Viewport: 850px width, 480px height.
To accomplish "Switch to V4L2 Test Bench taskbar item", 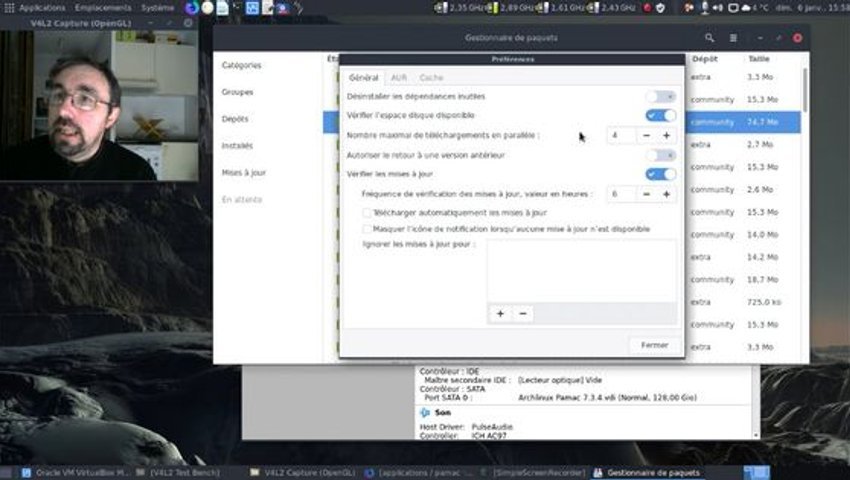I will coord(178,472).
